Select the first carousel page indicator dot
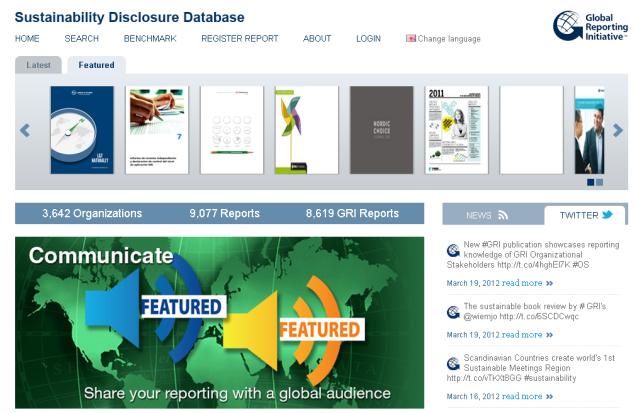637x413 pixels. pos(591,182)
